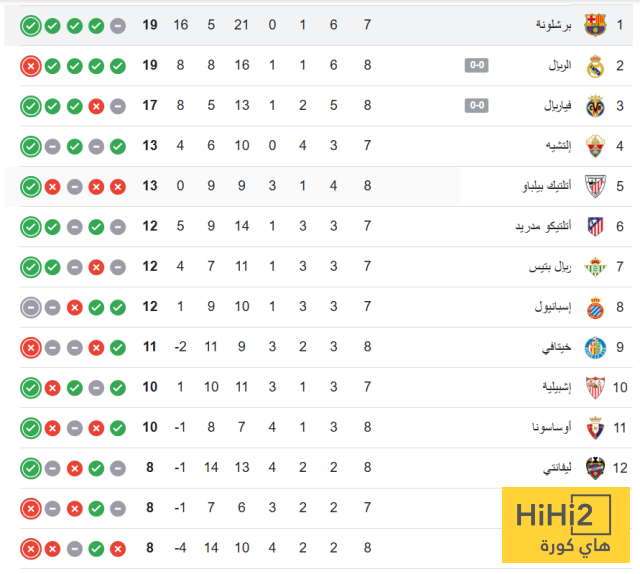Screen dimensions: 640x574
Task: Open the 0-0 score badge beside فياريال
Action: 477,106
